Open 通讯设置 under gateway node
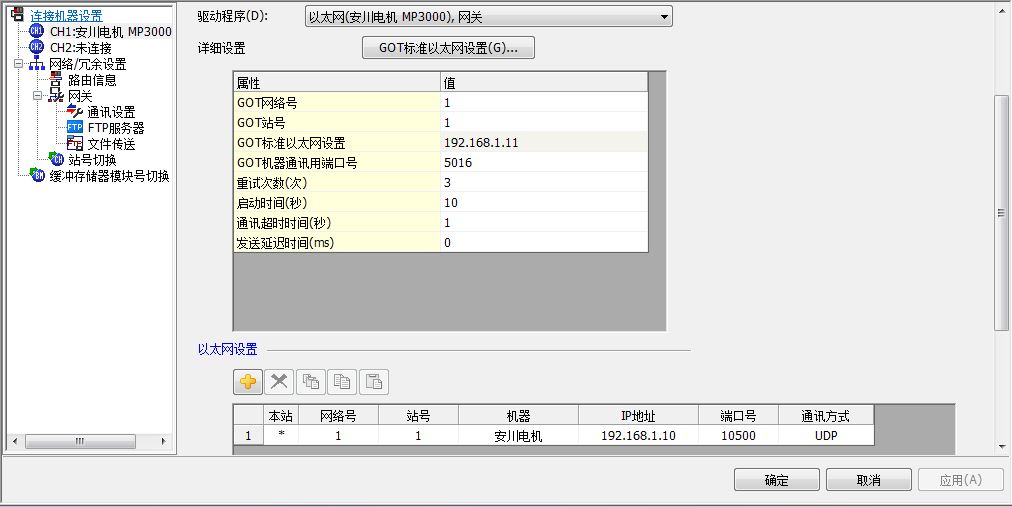1012x507 pixels. click(x=110, y=112)
